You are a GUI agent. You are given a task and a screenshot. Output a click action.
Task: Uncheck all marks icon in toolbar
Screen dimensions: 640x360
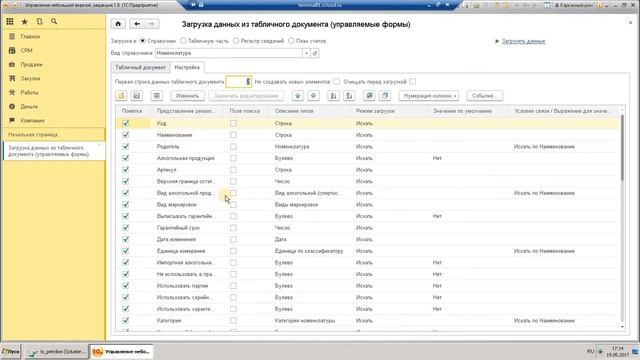click(384, 96)
